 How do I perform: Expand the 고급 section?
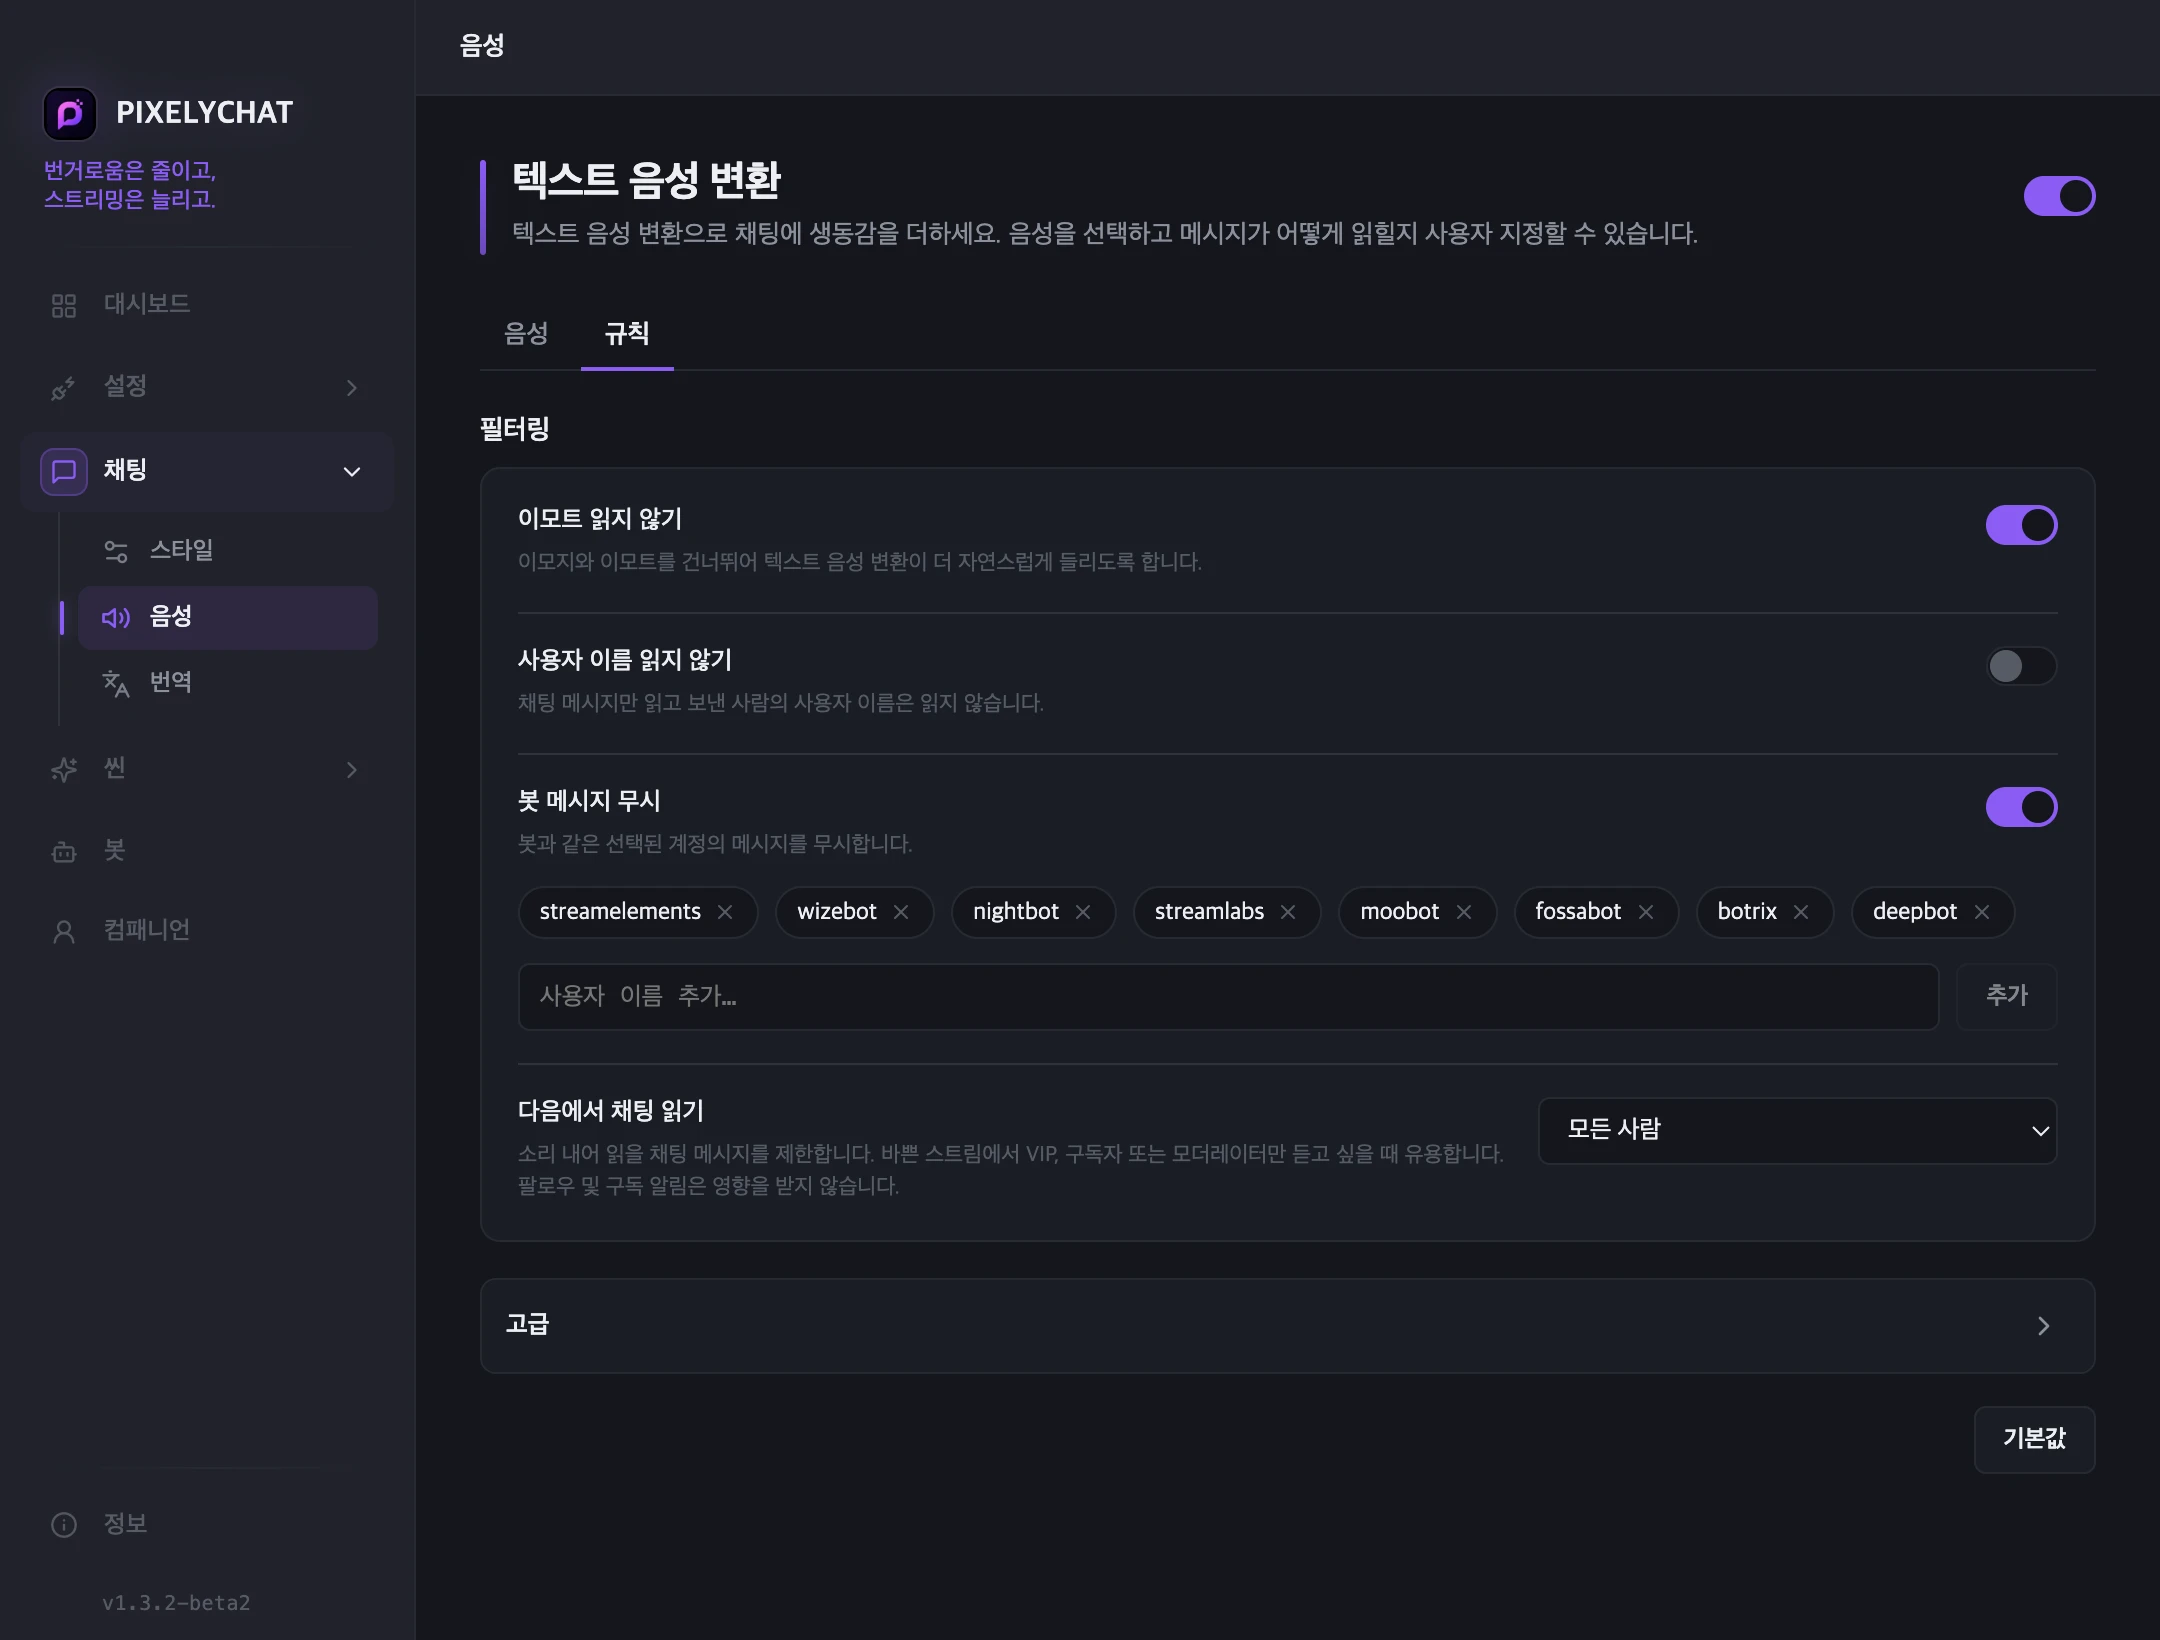tap(1287, 1326)
